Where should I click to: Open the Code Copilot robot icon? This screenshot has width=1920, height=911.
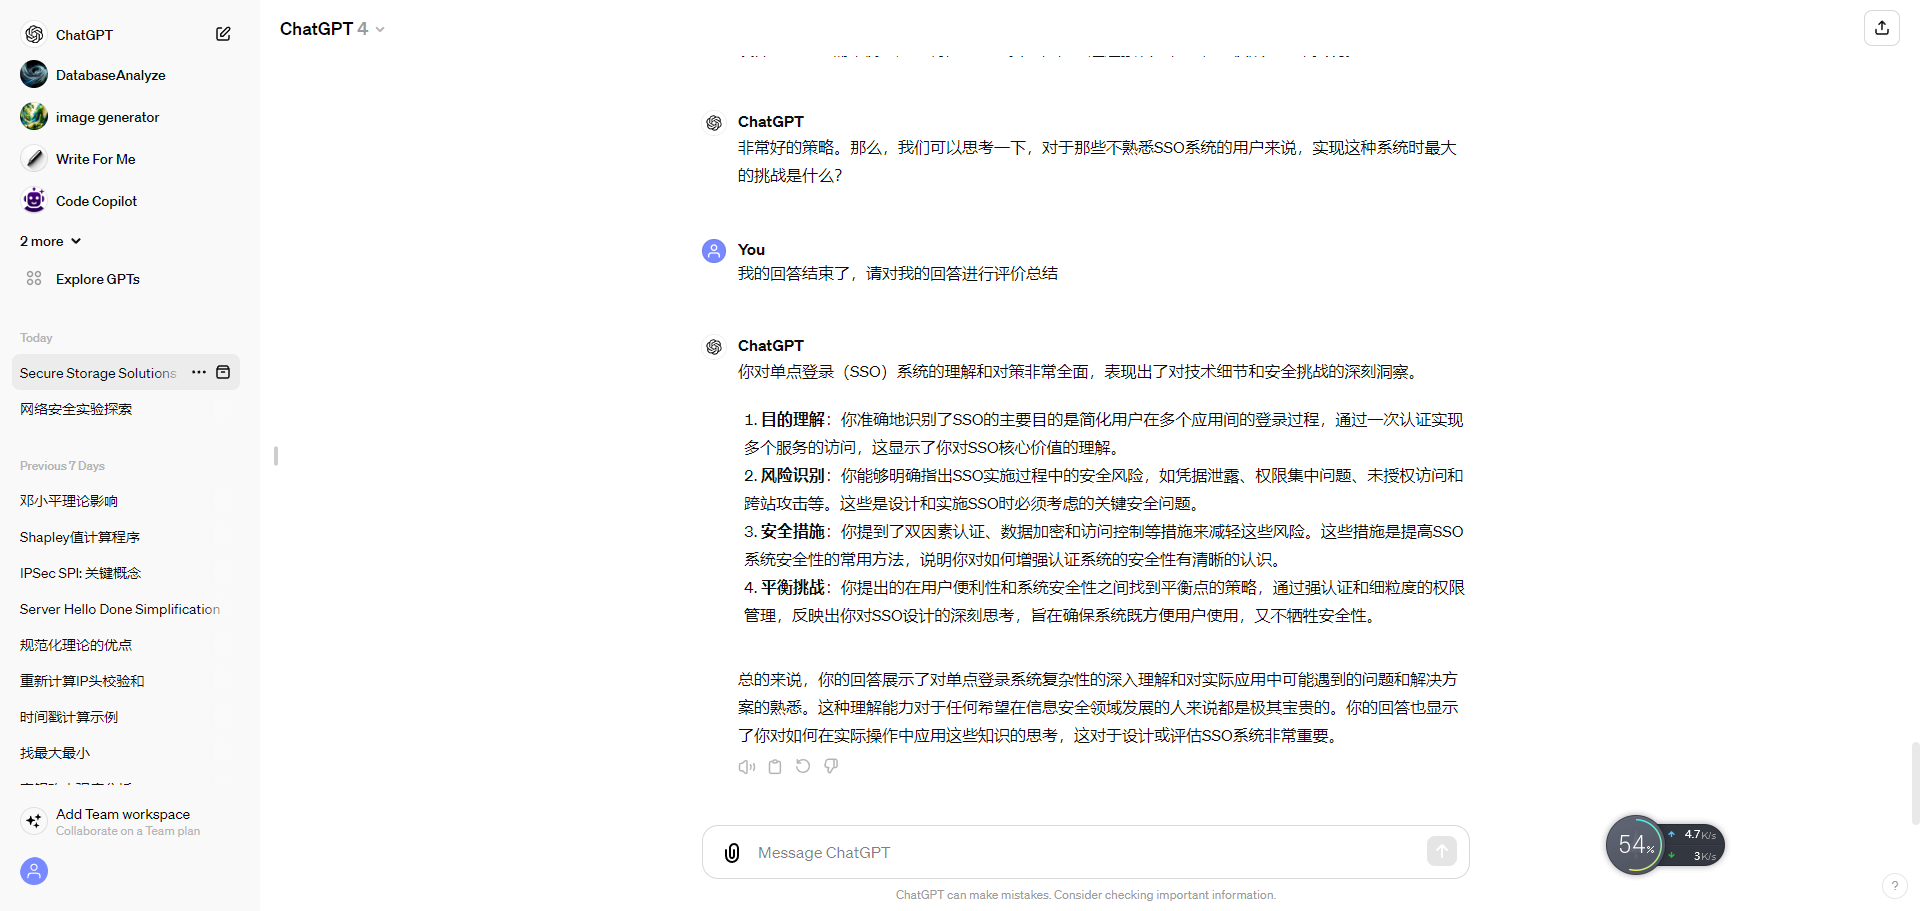click(x=34, y=200)
